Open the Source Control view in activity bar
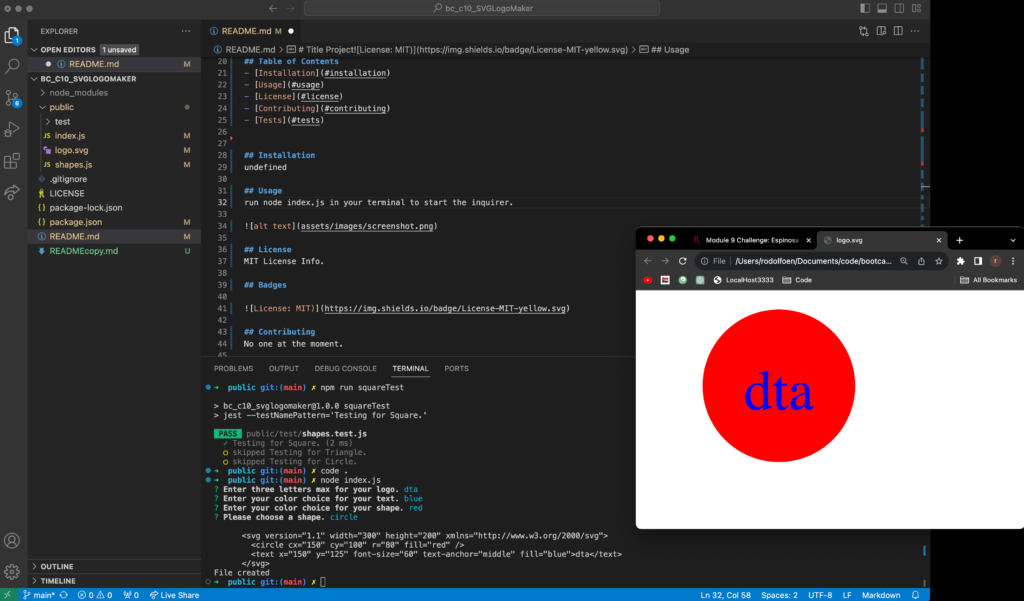The width and height of the screenshot is (1024, 601). coord(12,97)
